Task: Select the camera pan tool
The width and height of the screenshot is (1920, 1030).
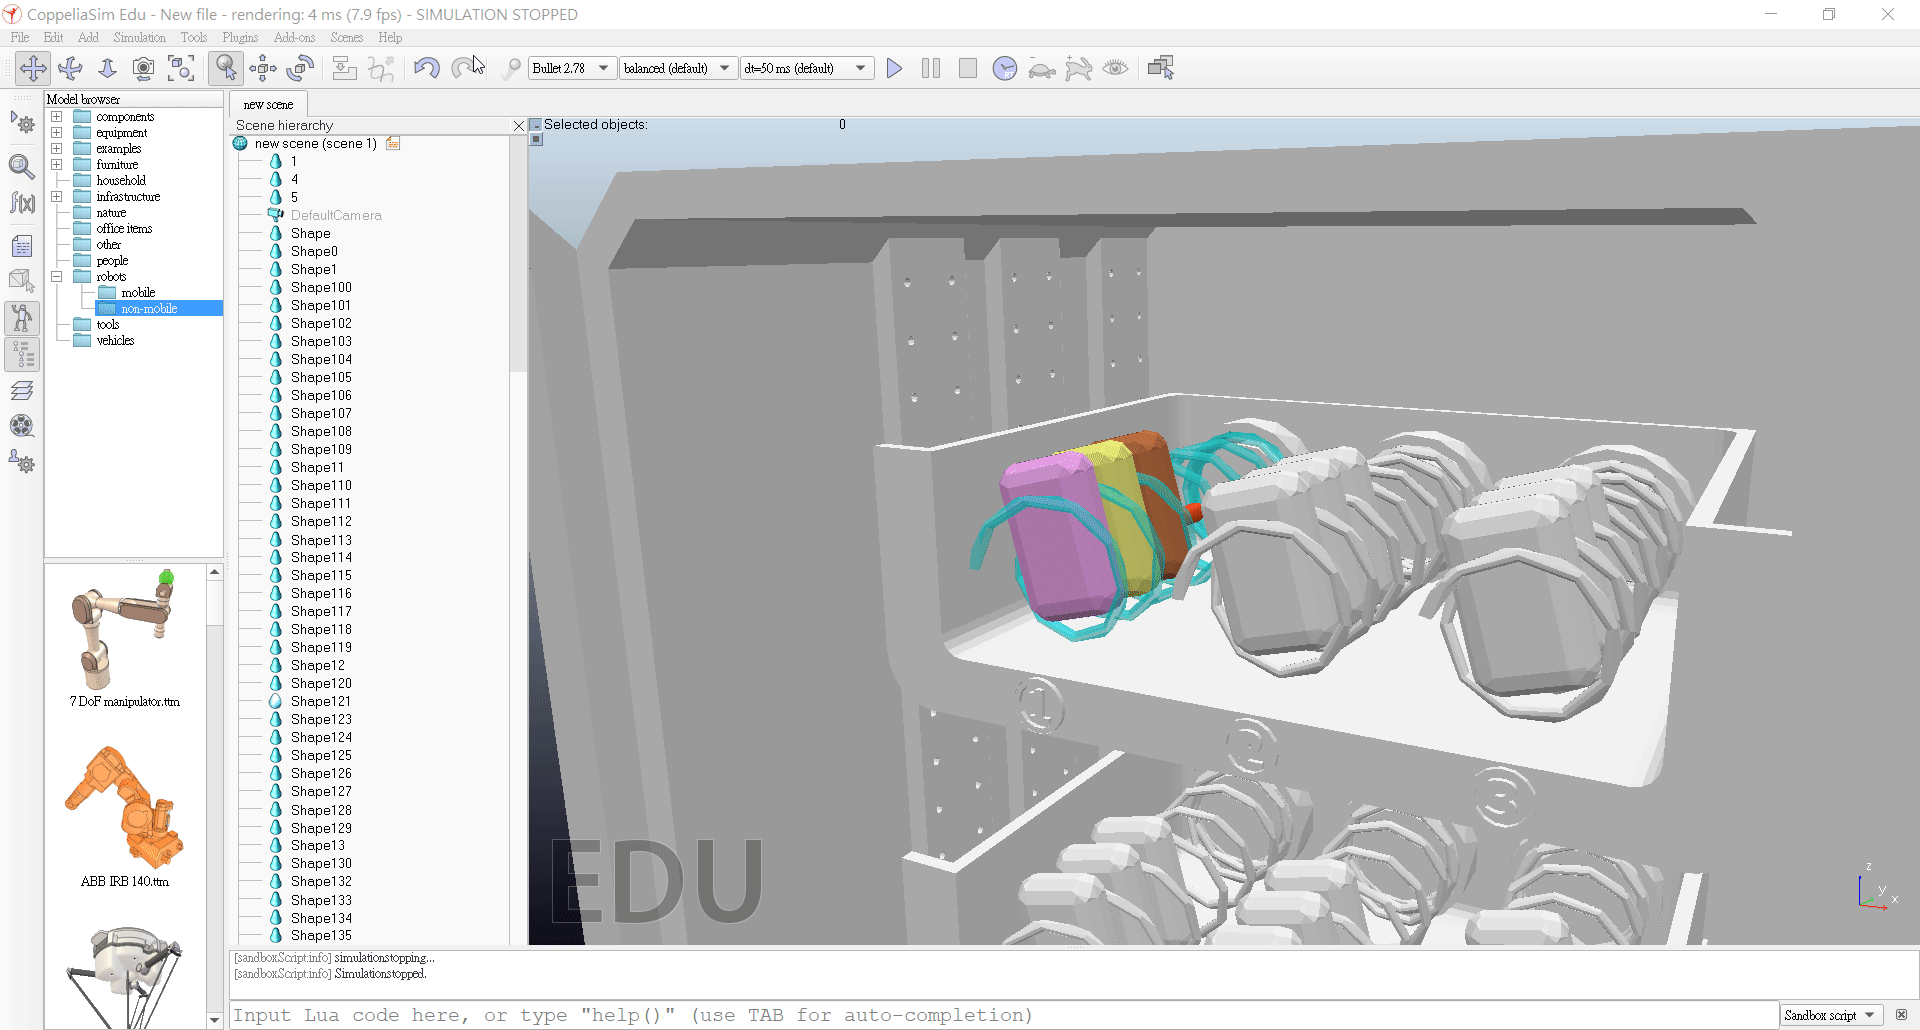Action: [x=33, y=68]
